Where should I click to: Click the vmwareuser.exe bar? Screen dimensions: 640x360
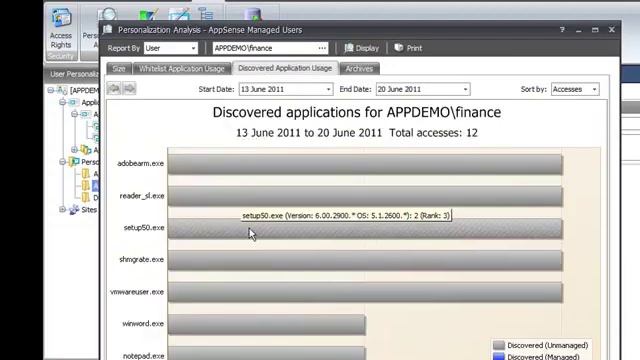click(365, 293)
